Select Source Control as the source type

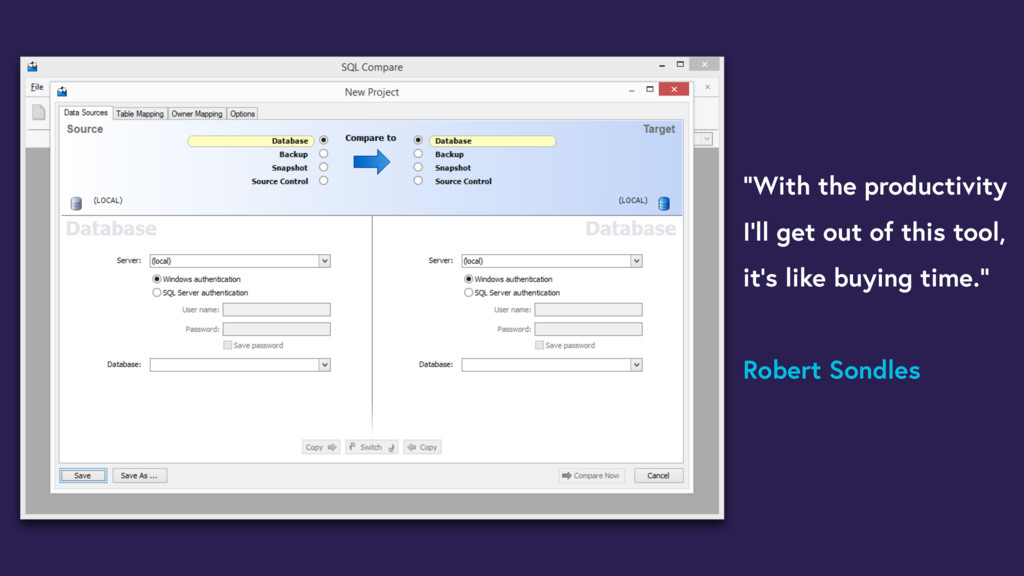[323, 181]
